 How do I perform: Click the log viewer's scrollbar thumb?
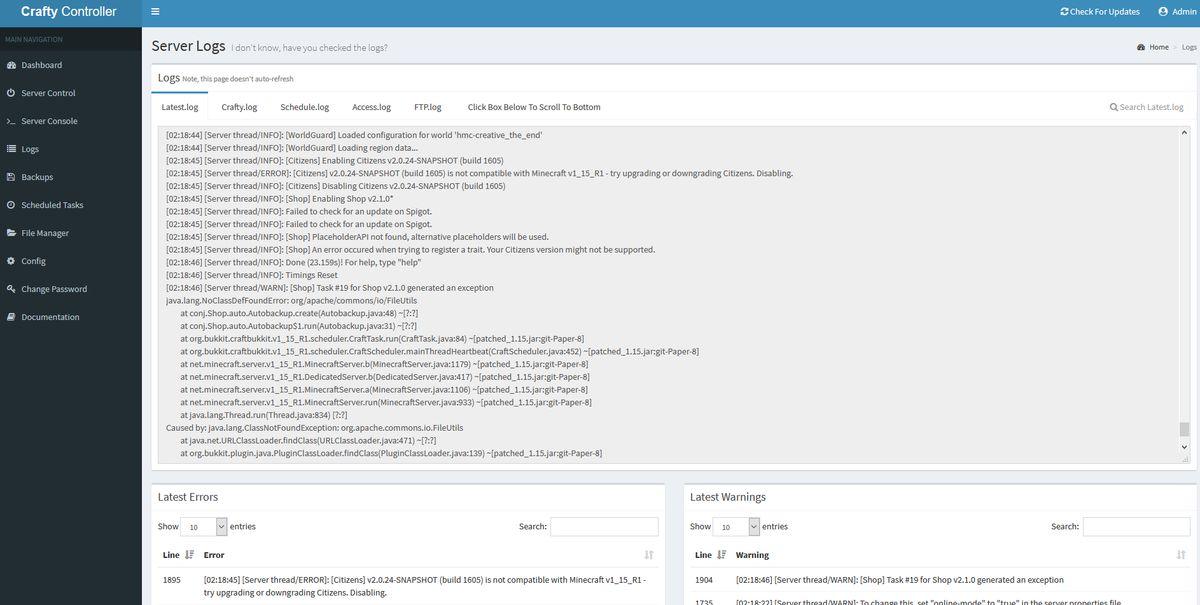pos(1185,429)
